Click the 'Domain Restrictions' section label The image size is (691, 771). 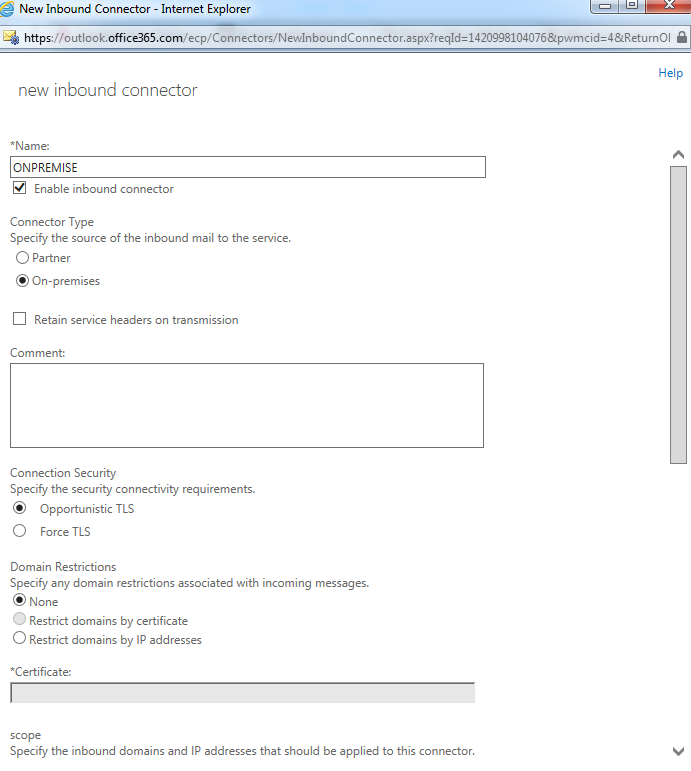[x=63, y=566]
